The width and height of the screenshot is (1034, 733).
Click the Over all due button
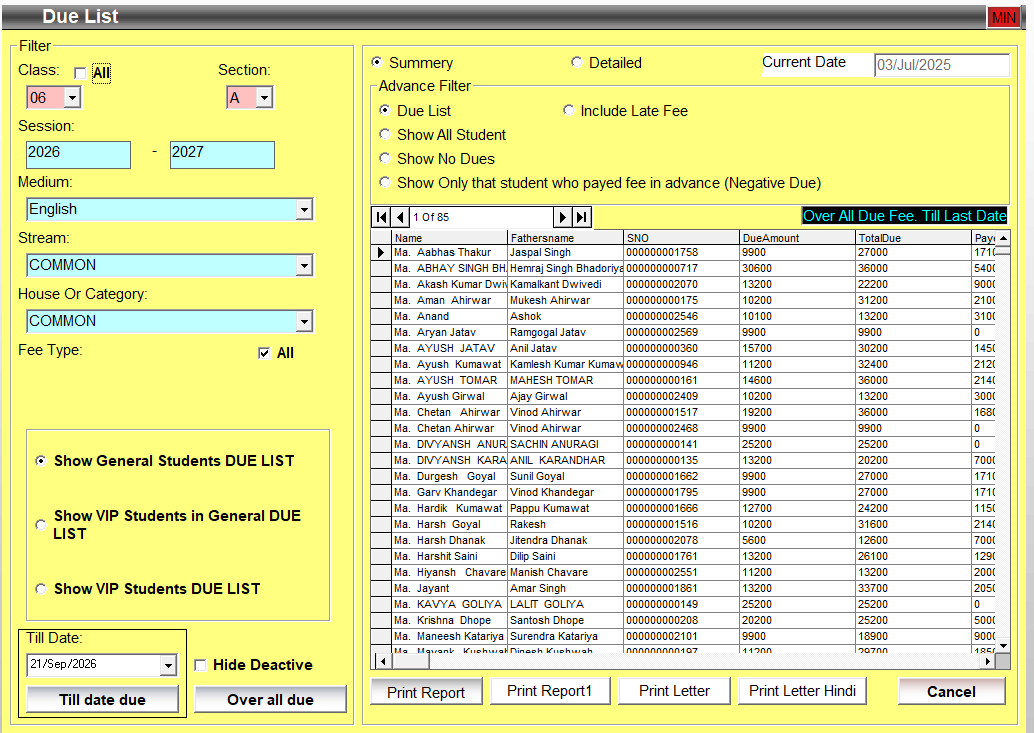tap(270, 699)
